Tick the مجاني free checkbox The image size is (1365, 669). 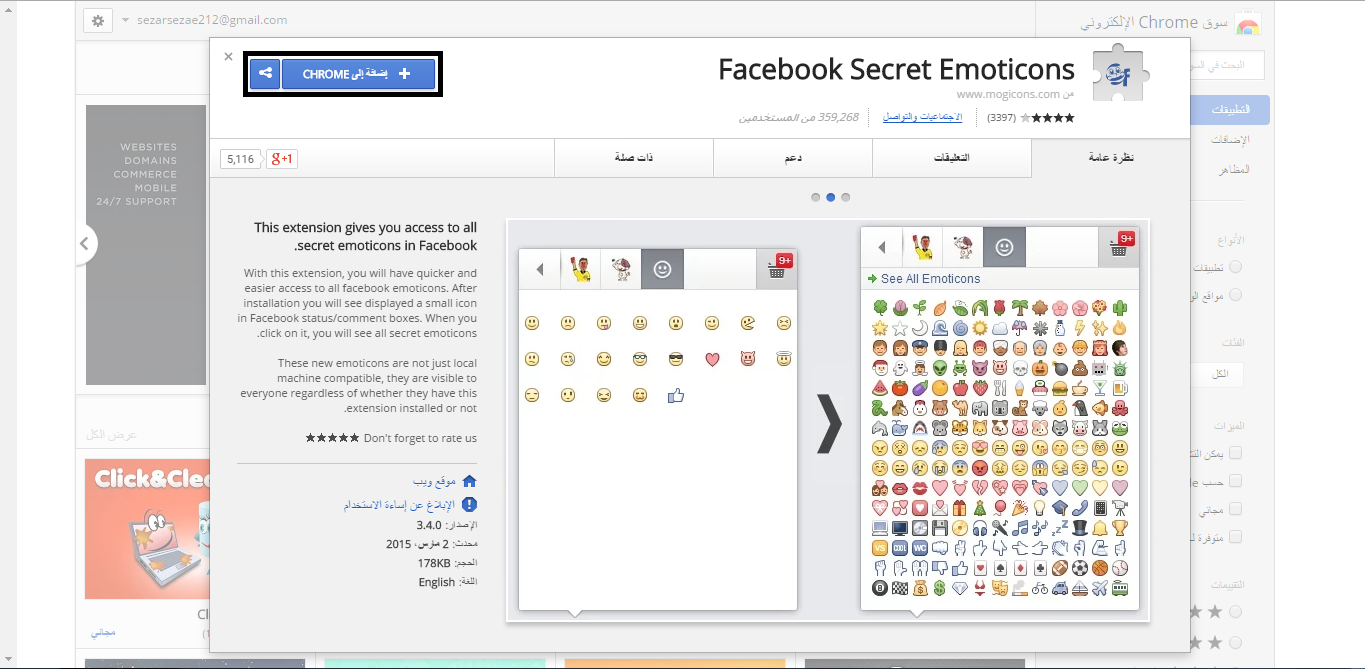1236,509
